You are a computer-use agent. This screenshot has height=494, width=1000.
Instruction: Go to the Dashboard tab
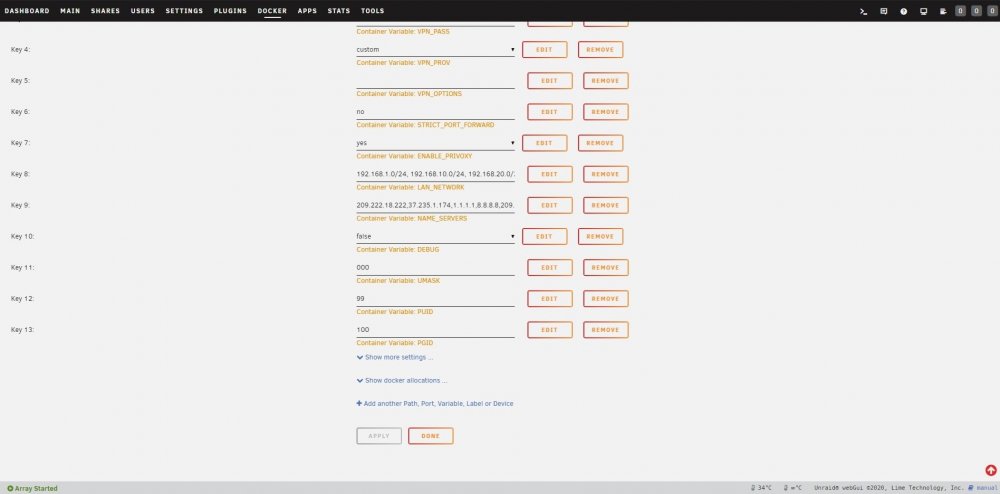pos(27,11)
